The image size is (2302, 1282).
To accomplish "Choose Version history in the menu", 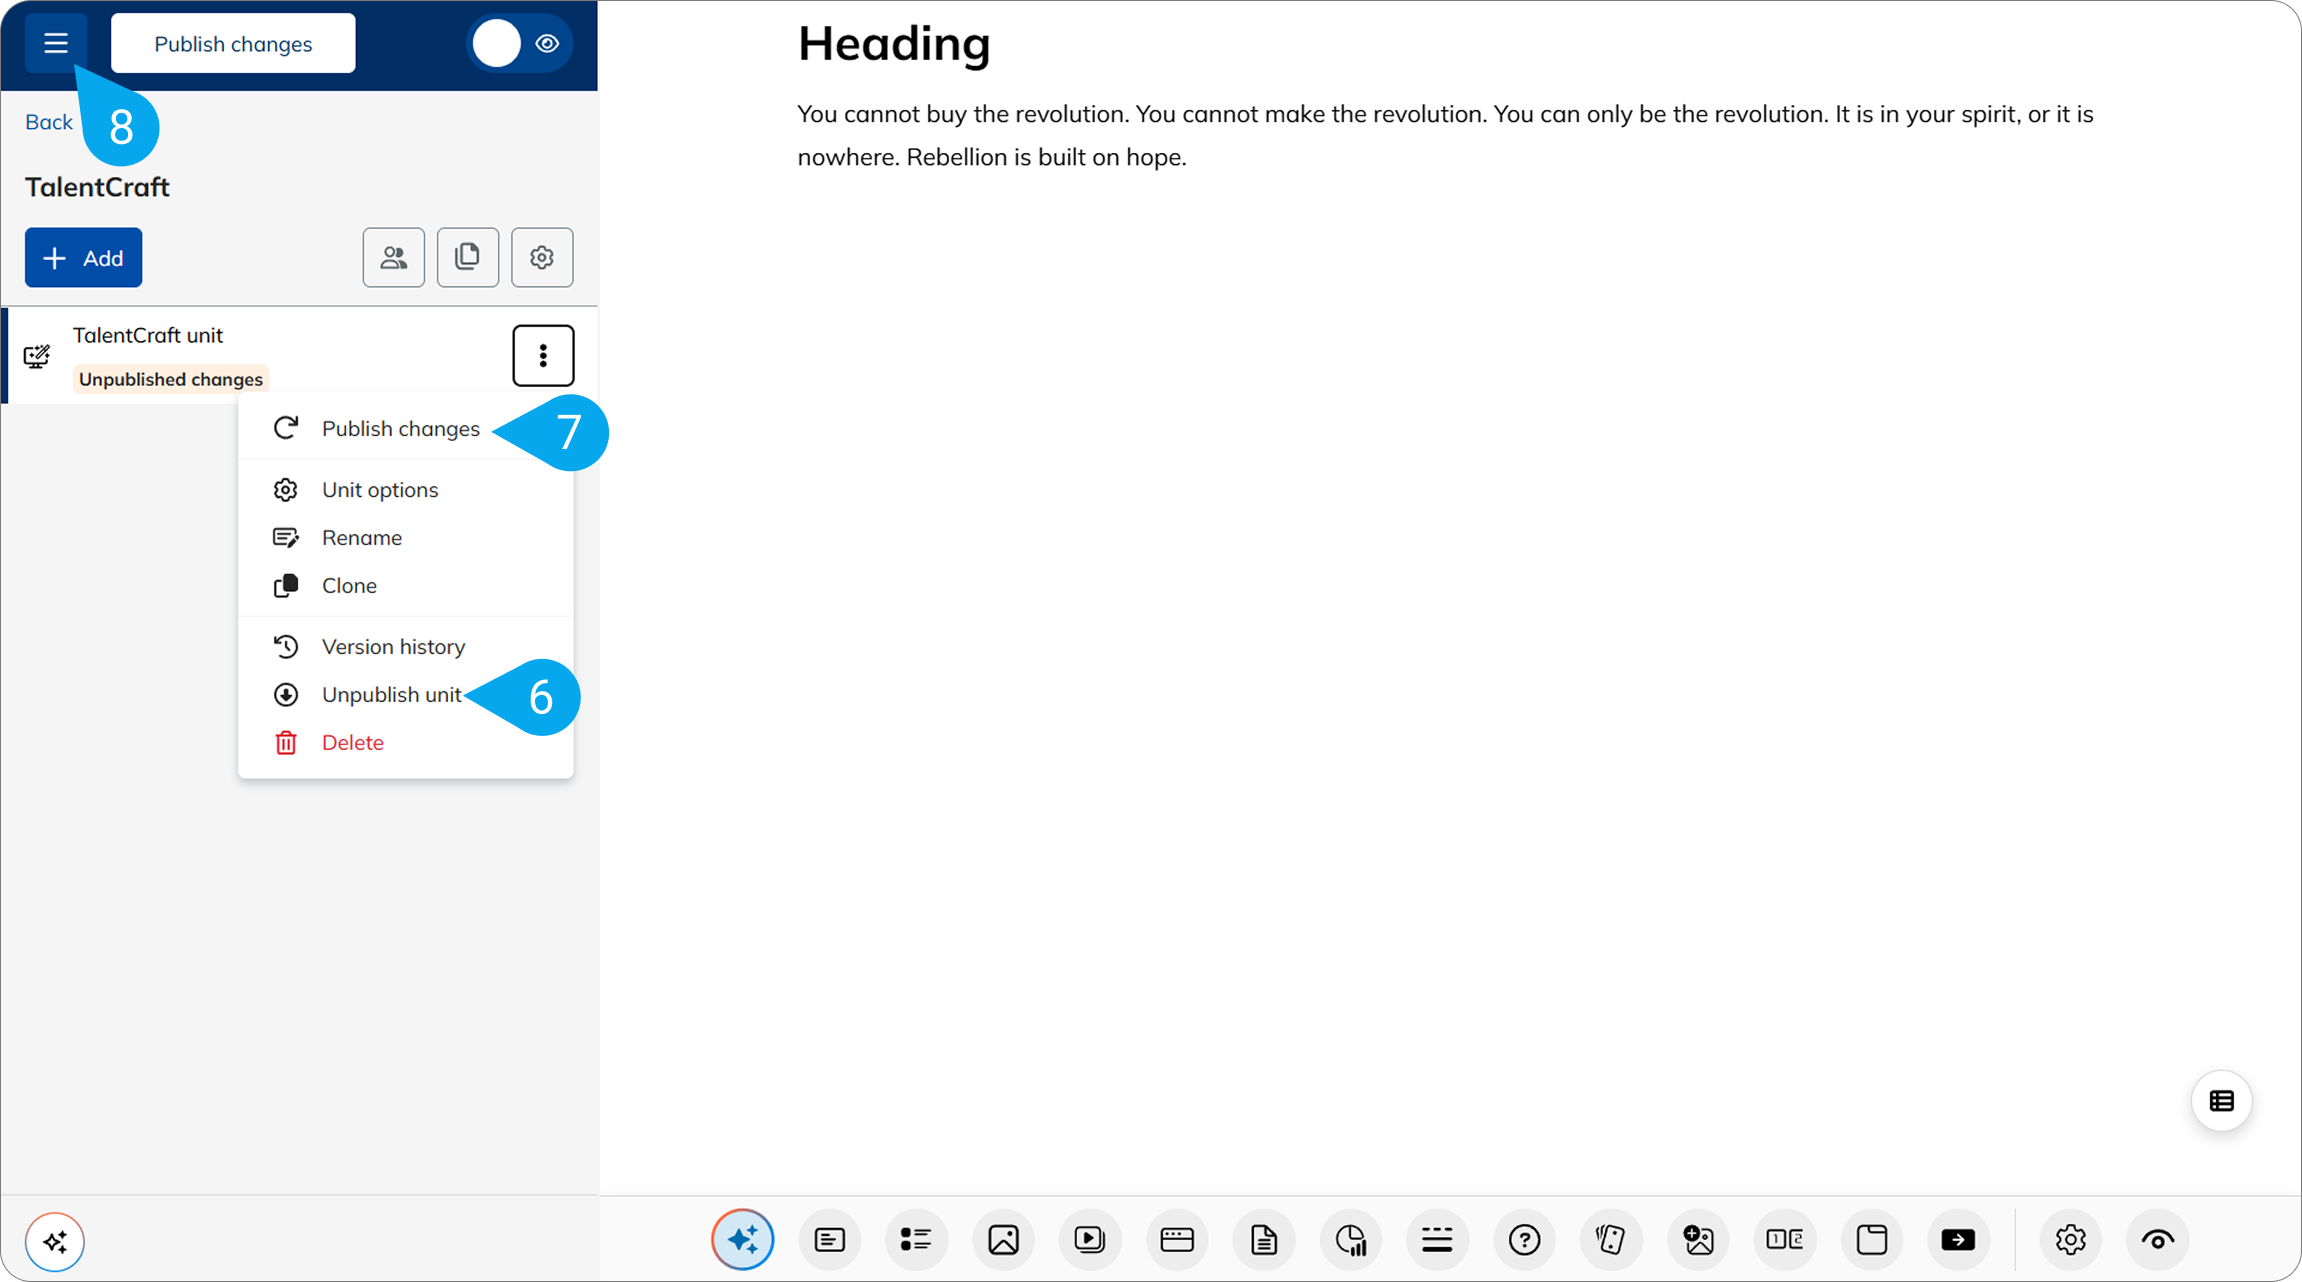I will [393, 647].
